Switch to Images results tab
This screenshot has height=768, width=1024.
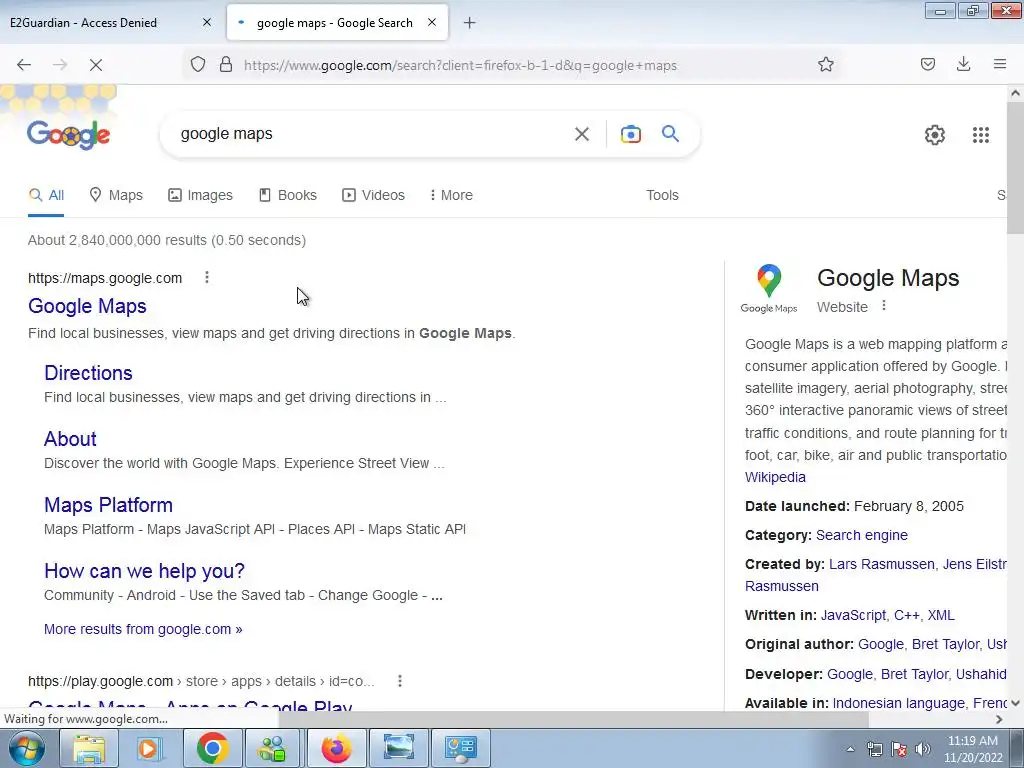click(x=200, y=195)
